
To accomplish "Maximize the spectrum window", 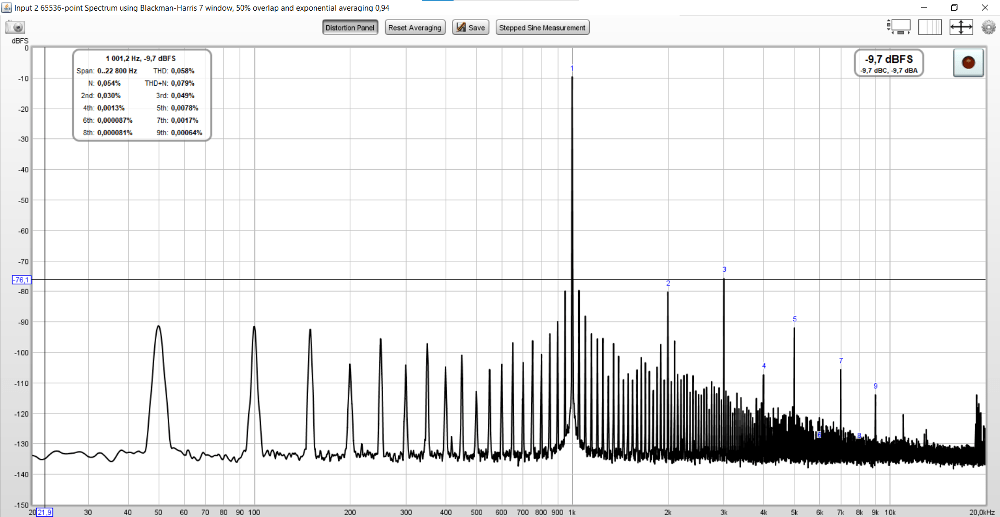I will point(954,7).
